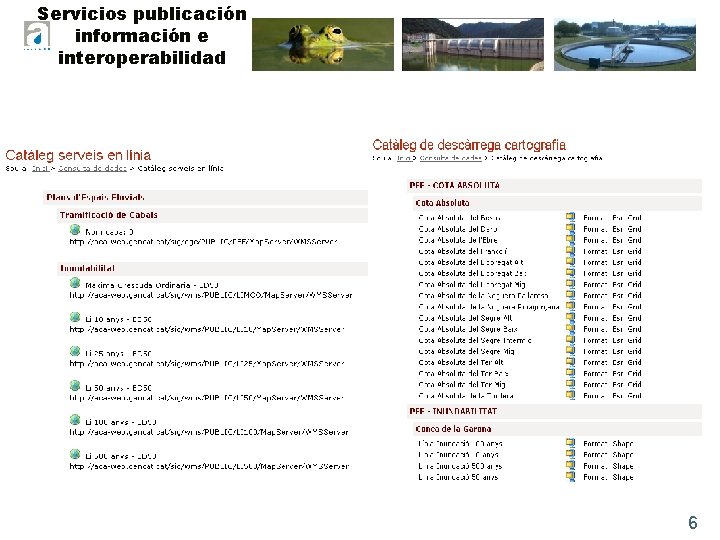Click the agency logo beside the slide title
The height and width of the screenshot is (540, 720).
[37, 35]
